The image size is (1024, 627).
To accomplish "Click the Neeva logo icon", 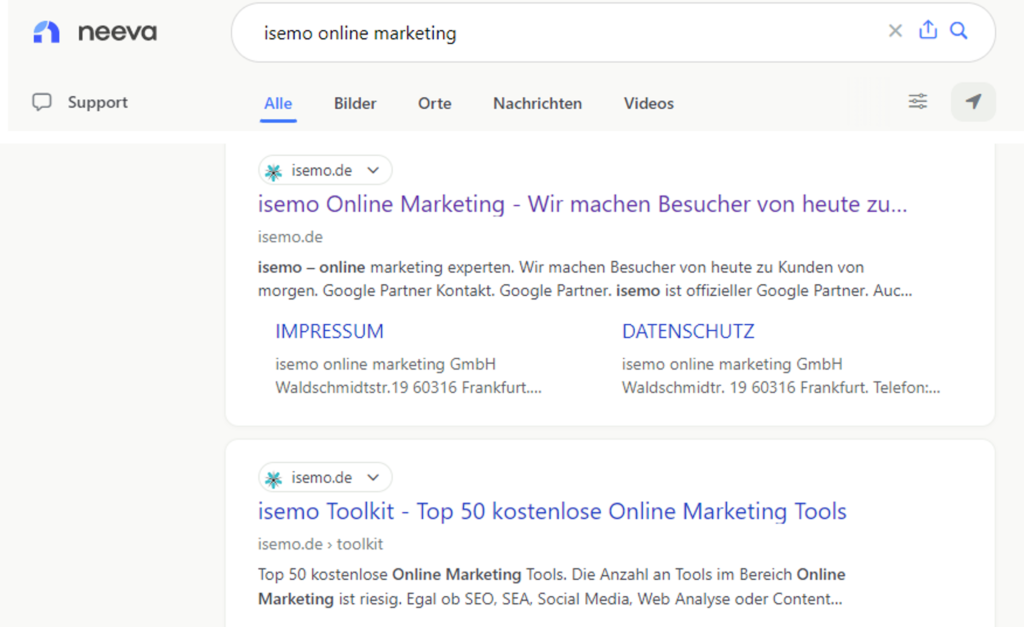I will coord(46,32).
